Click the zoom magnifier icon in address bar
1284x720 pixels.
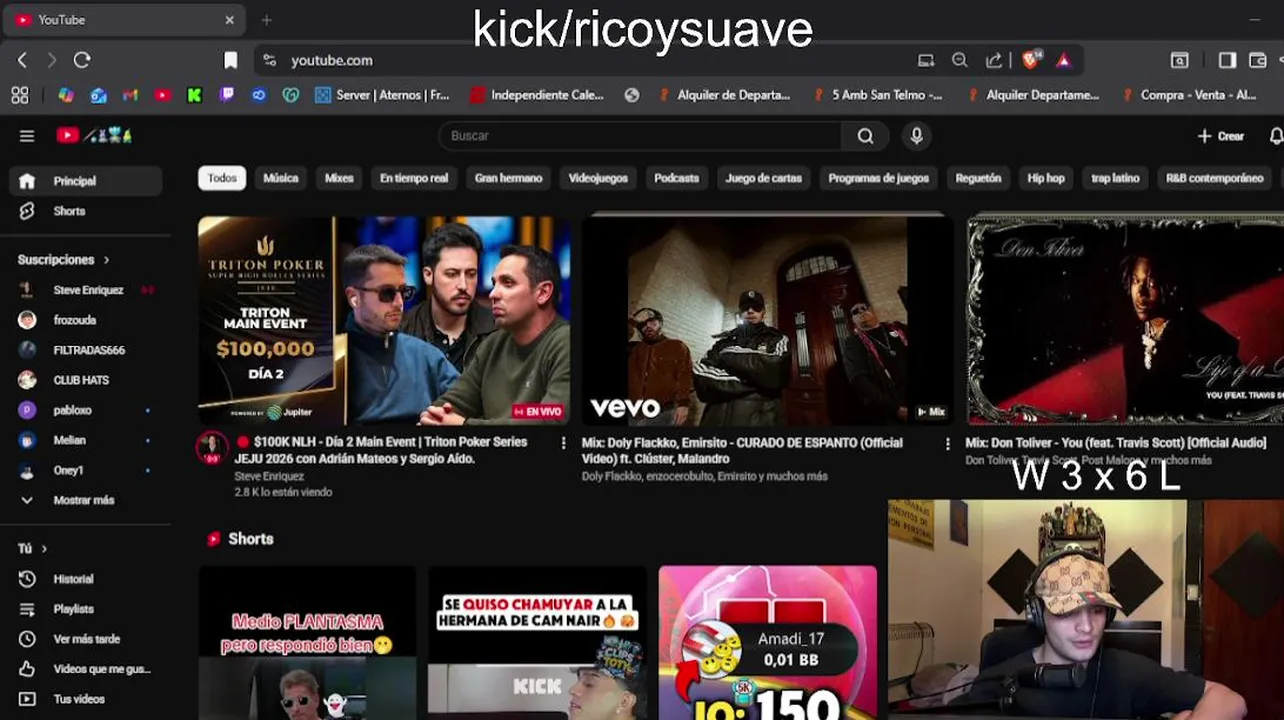pos(960,60)
